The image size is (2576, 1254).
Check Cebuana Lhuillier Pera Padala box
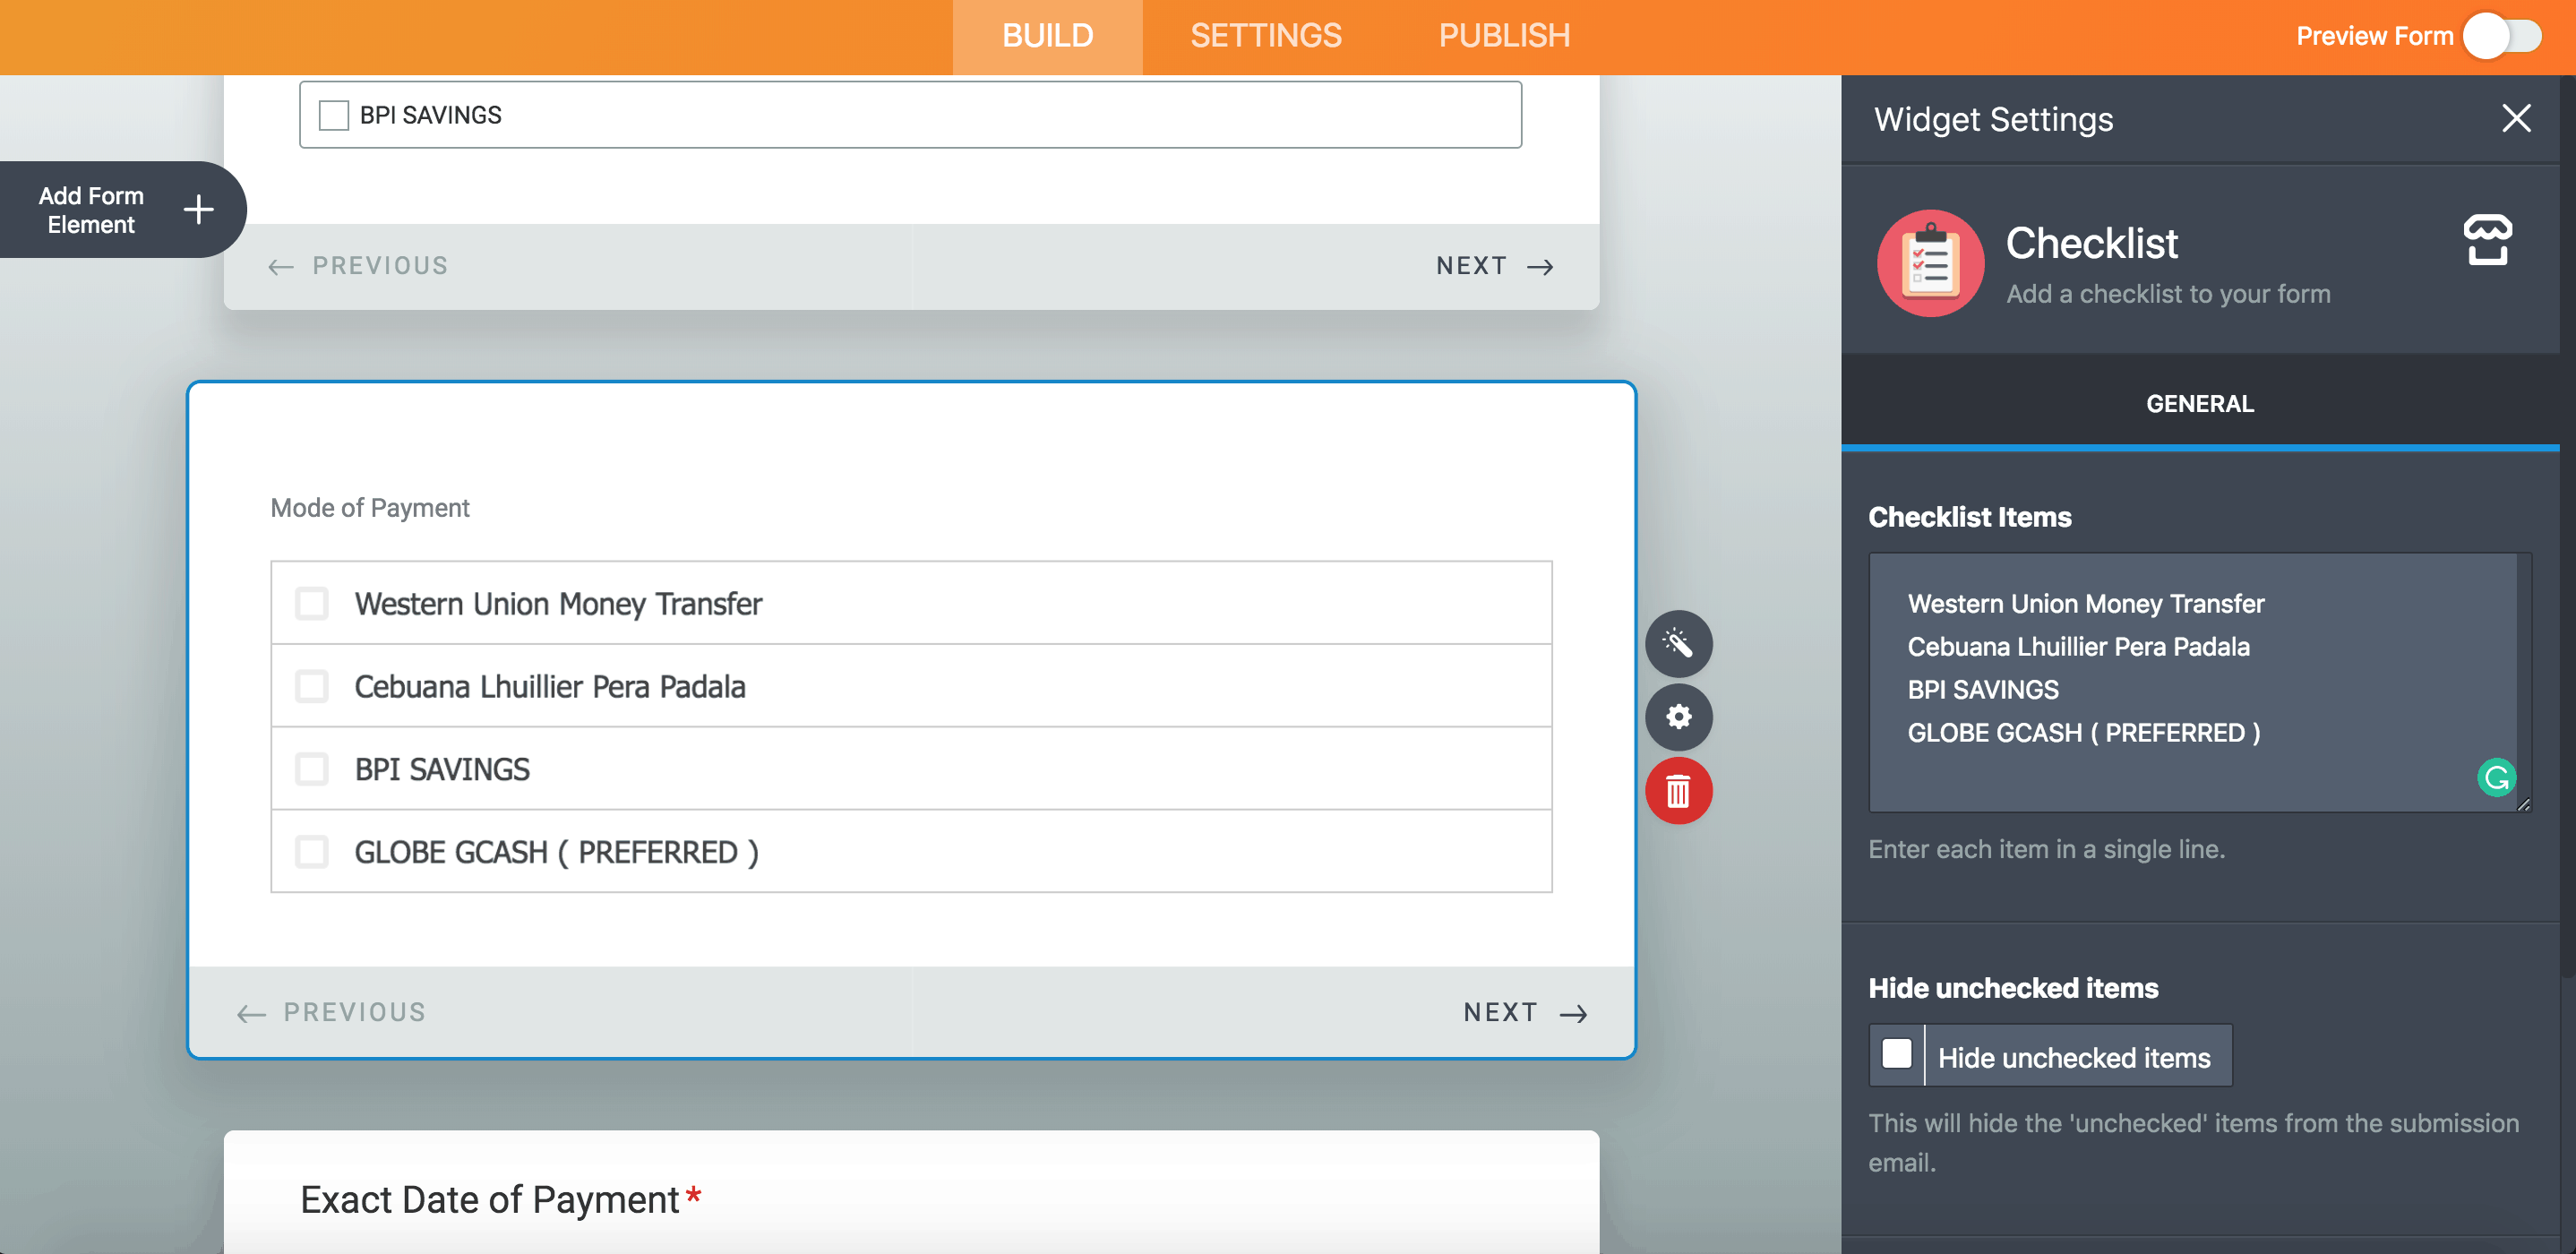[312, 686]
